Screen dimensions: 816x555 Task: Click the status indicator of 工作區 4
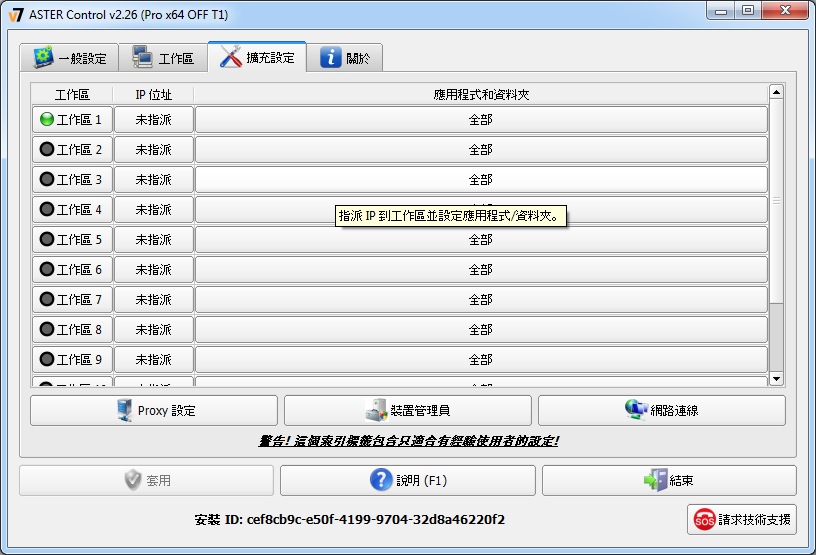click(x=47, y=209)
